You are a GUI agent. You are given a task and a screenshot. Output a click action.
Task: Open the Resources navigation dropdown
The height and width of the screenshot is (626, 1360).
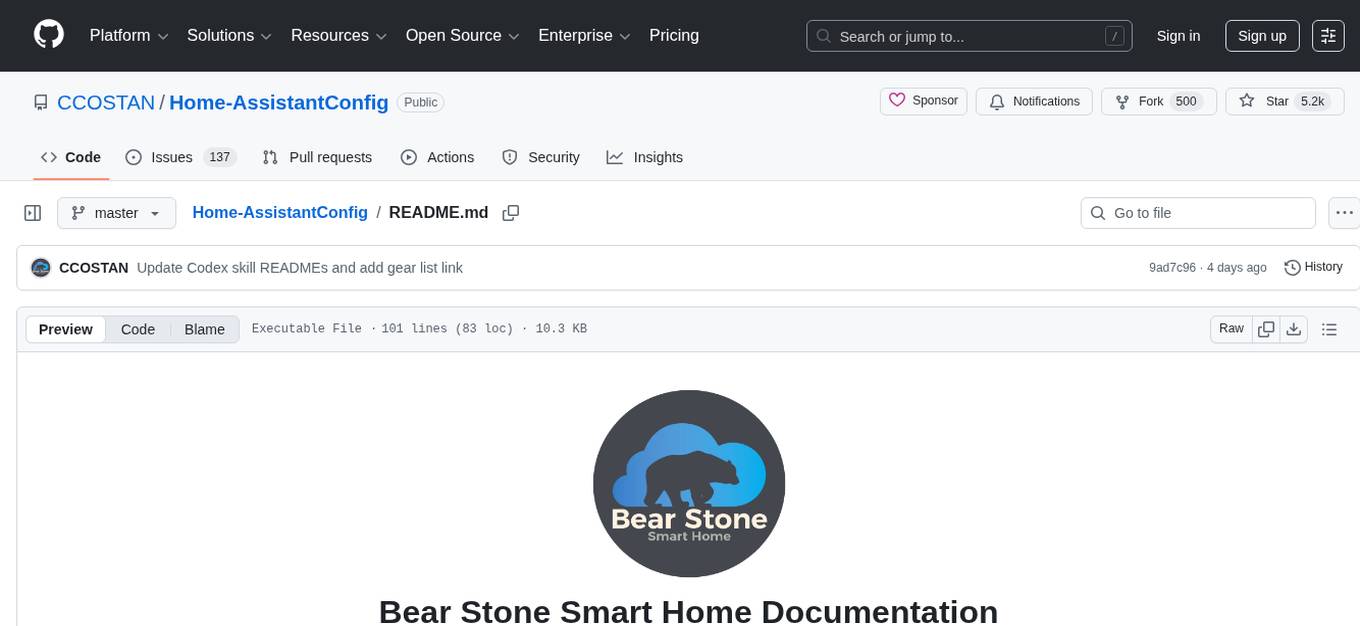click(x=338, y=35)
